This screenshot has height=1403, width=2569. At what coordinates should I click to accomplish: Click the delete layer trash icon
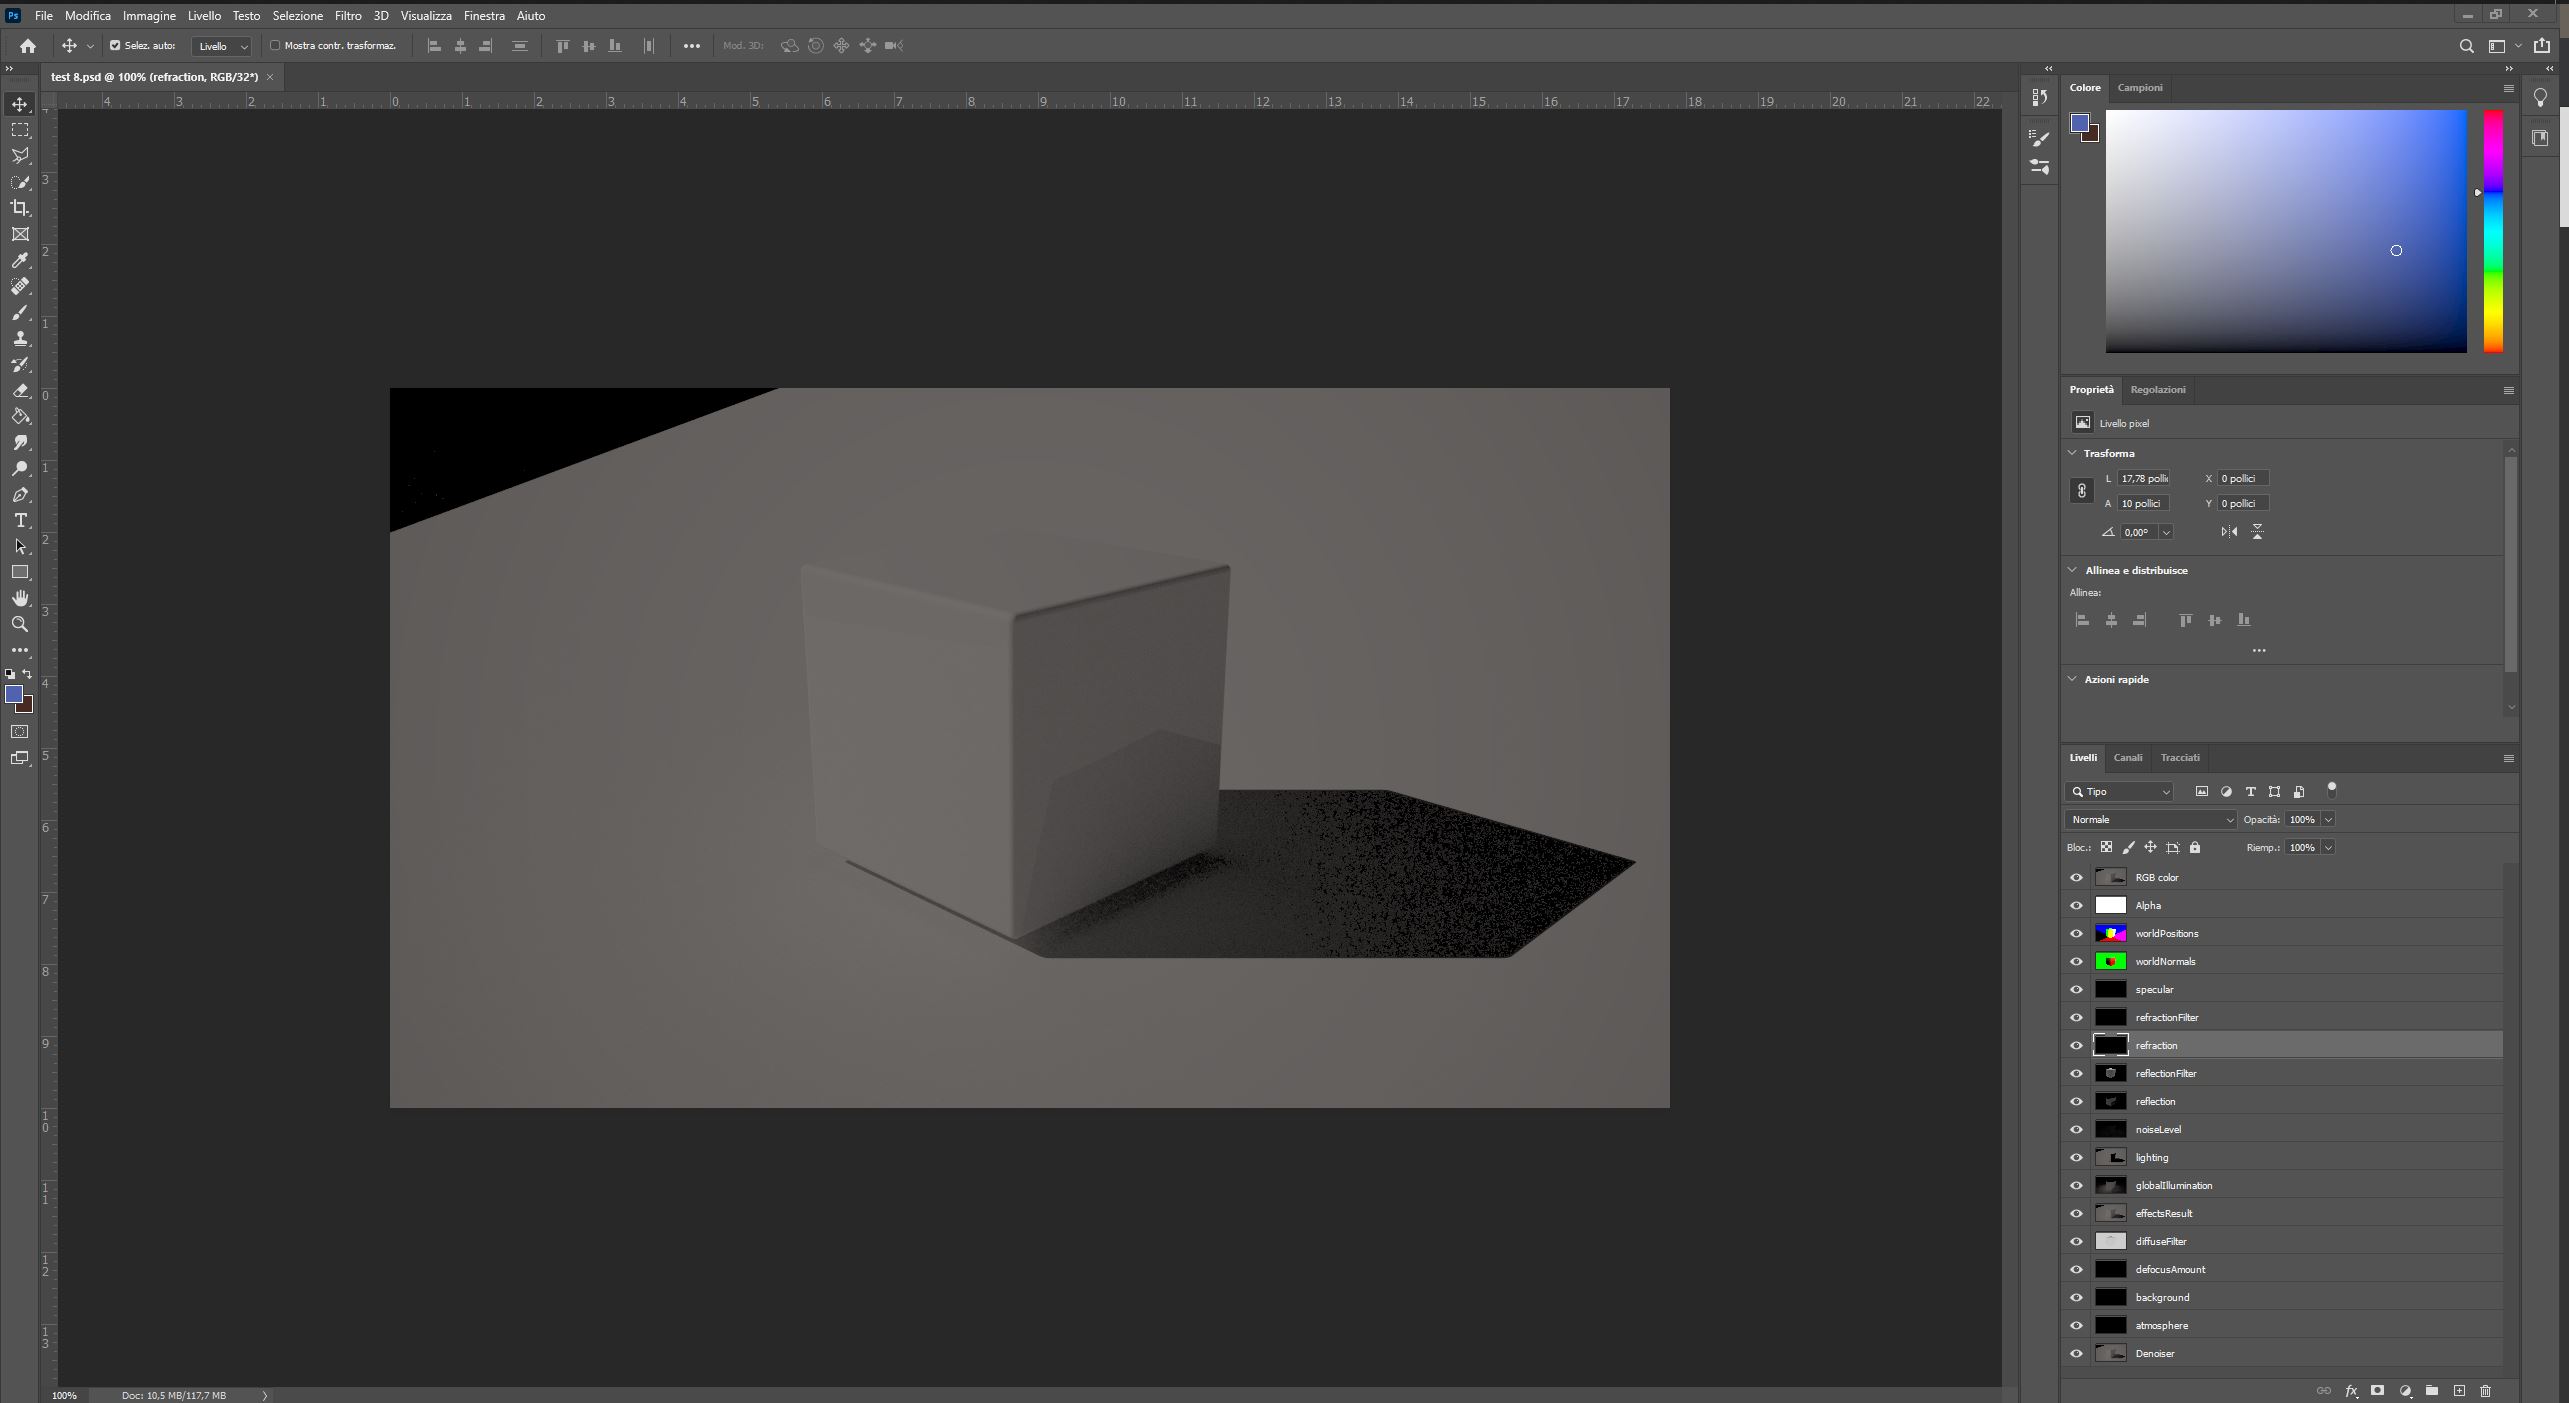2486,1391
